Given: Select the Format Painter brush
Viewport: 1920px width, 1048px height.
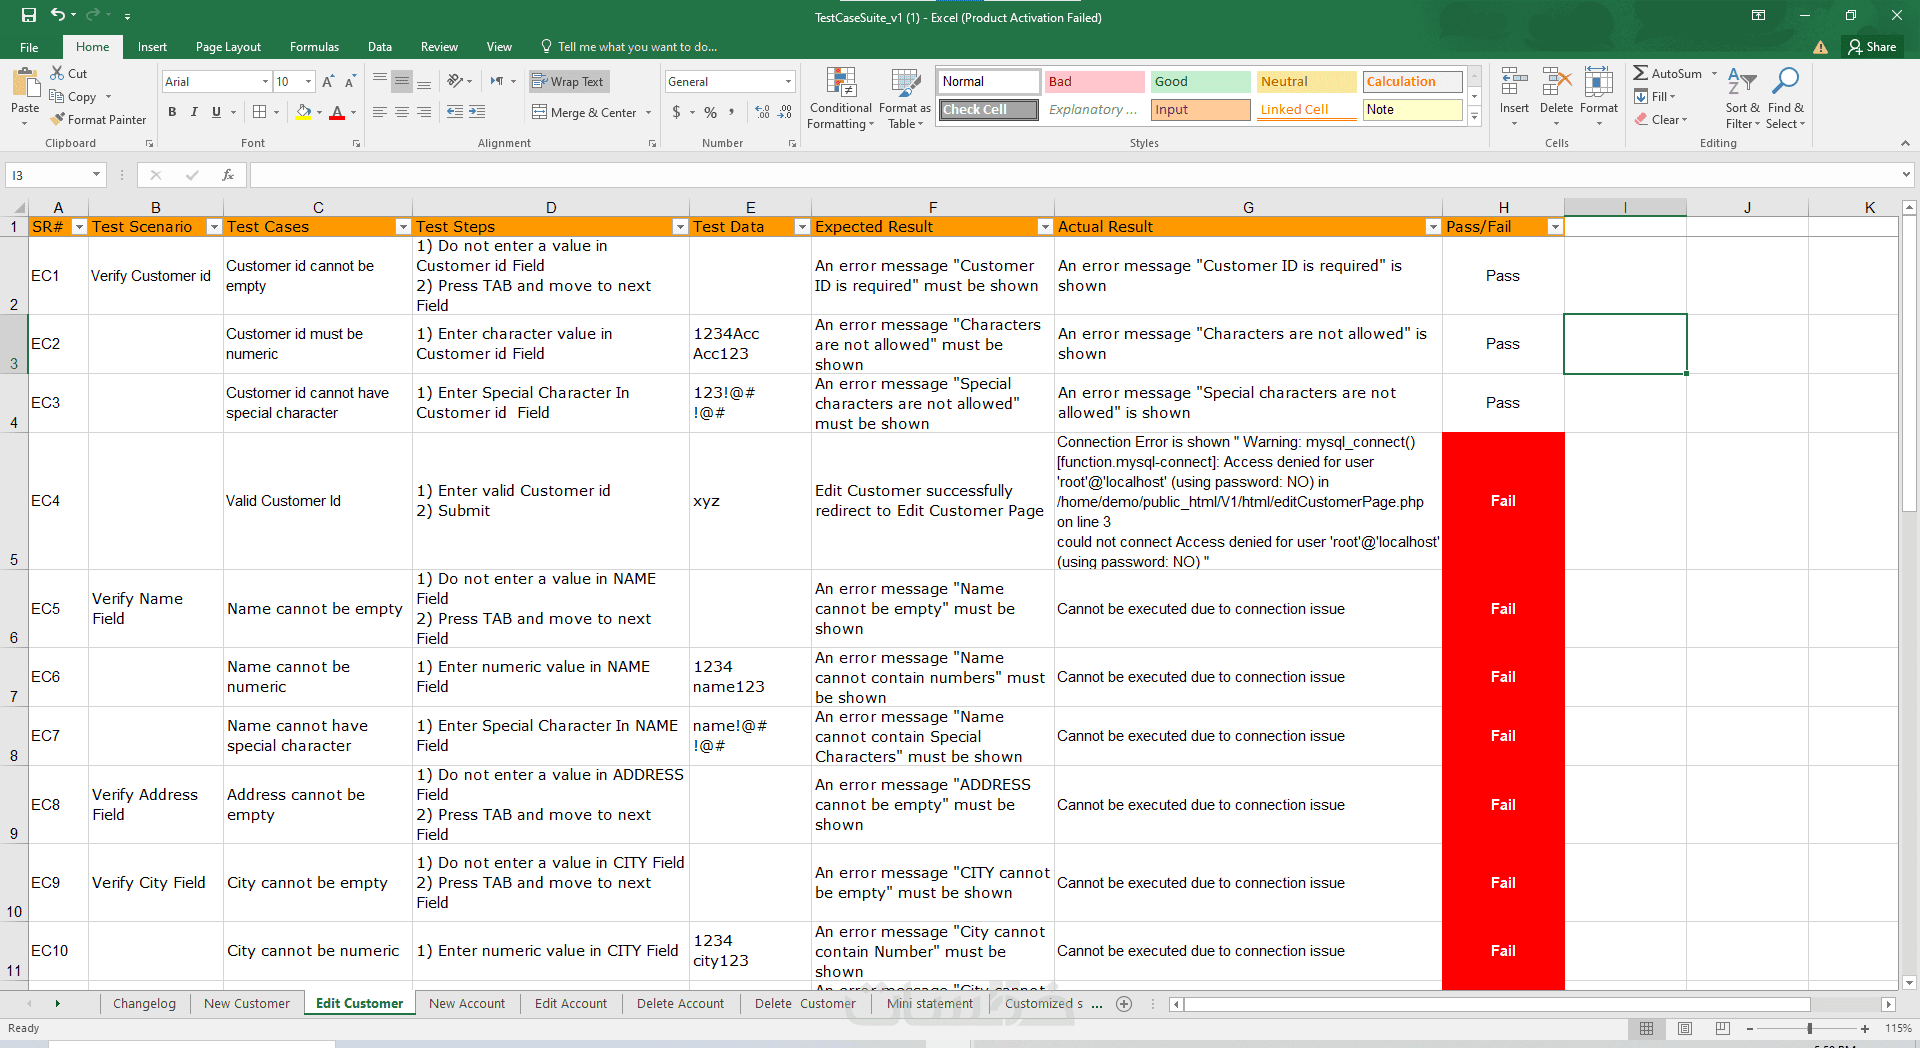Looking at the screenshot, I should pyautogui.click(x=98, y=120).
